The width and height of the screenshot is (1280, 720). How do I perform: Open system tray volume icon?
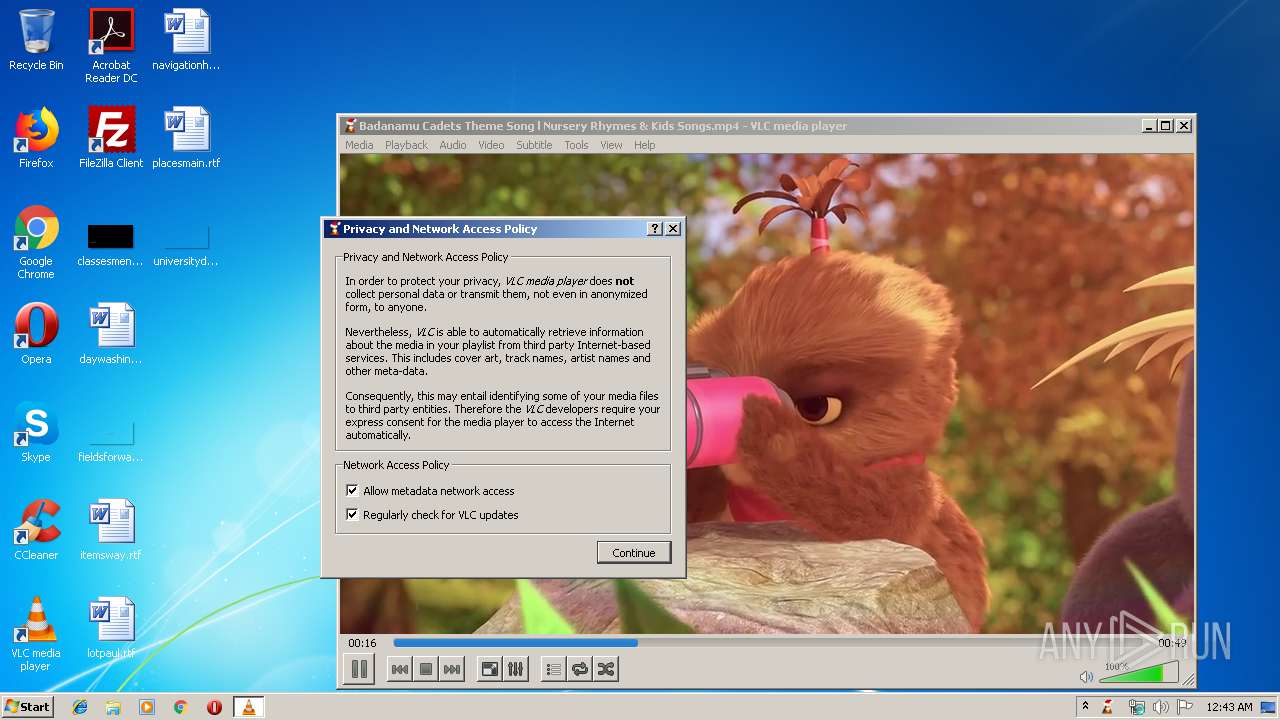[1160, 707]
